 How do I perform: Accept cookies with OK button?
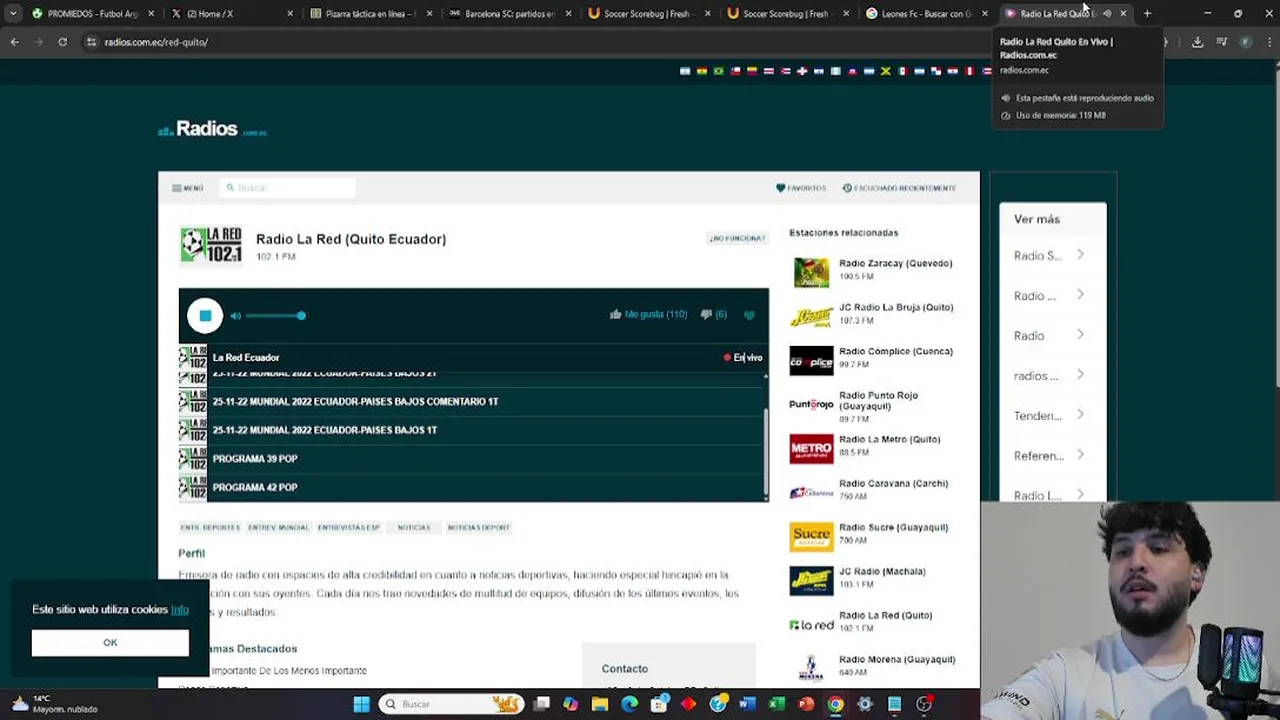110,643
